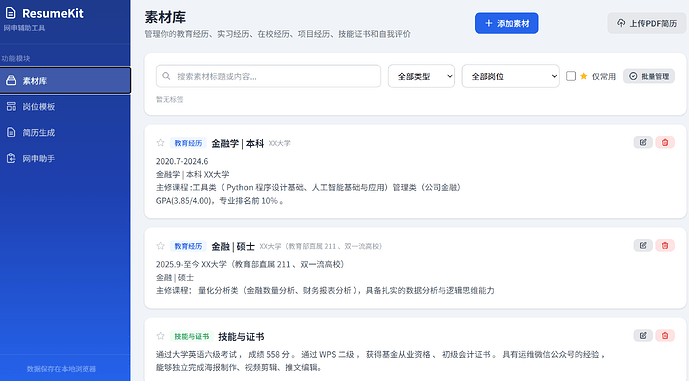This screenshot has width=689, height=381.
Task: Delete the 金融学 | 本科 entry
Action: pos(665,142)
